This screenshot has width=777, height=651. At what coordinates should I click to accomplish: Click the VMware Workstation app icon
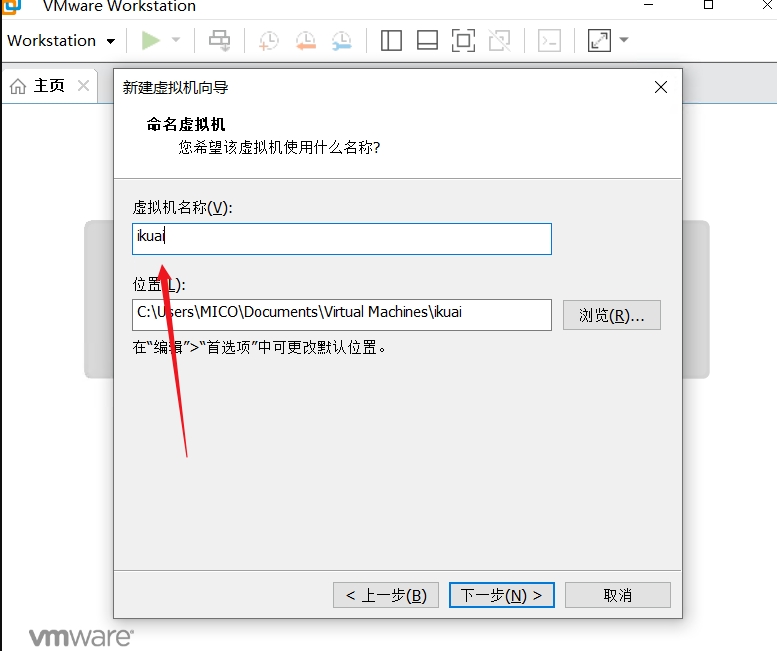tap(12, 6)
